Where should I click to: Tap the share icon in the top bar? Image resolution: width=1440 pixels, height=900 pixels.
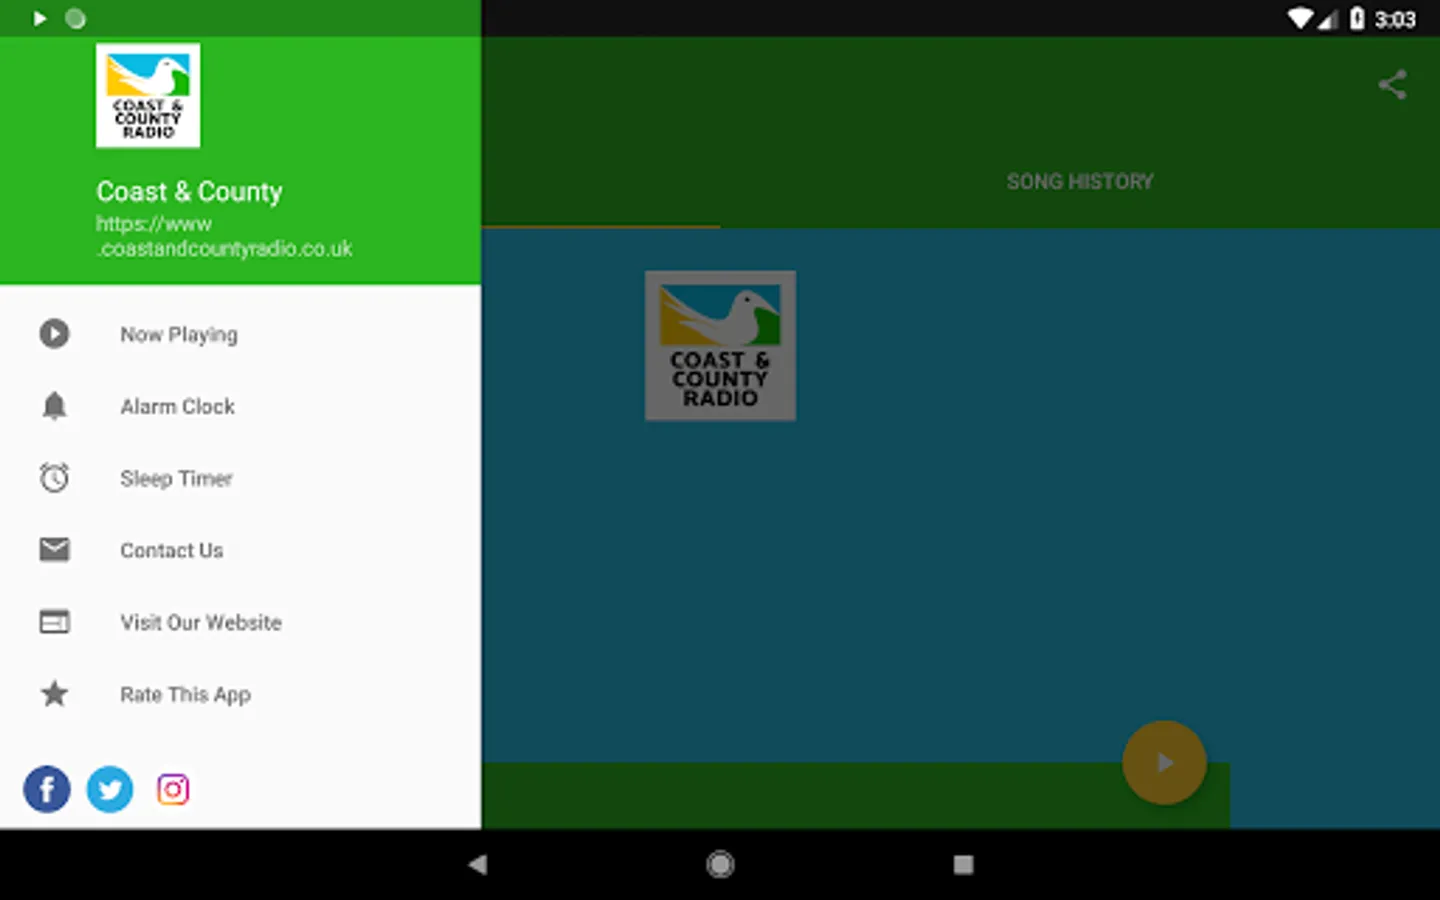coord(1392,85)
